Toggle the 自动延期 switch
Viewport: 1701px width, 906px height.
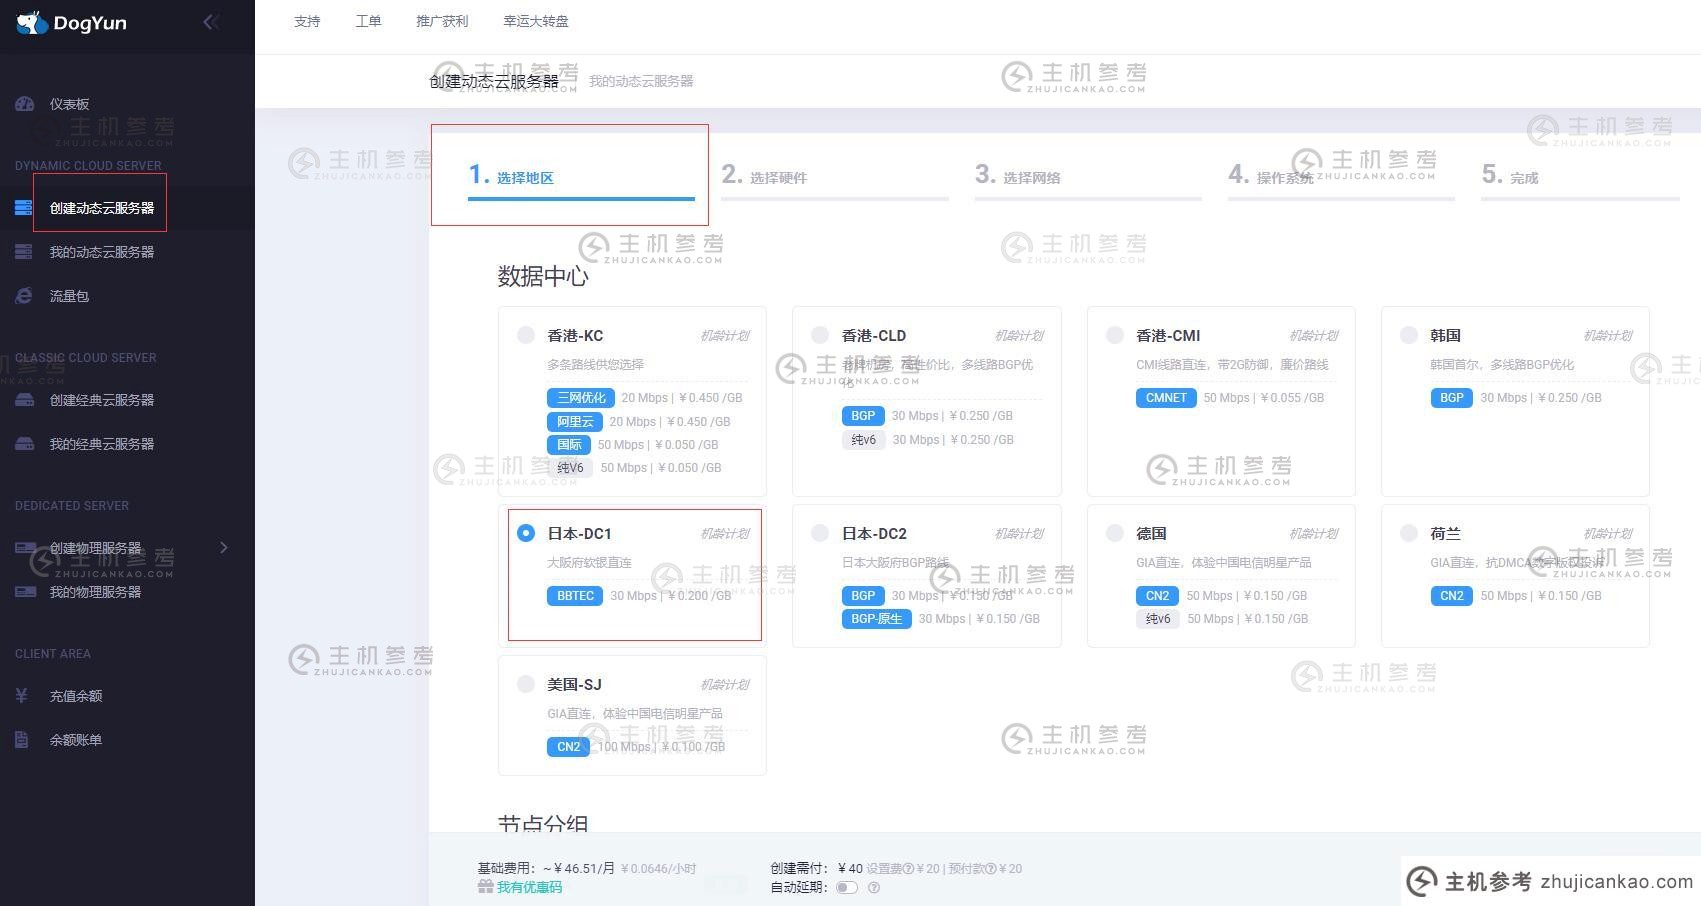coord(847,887)
